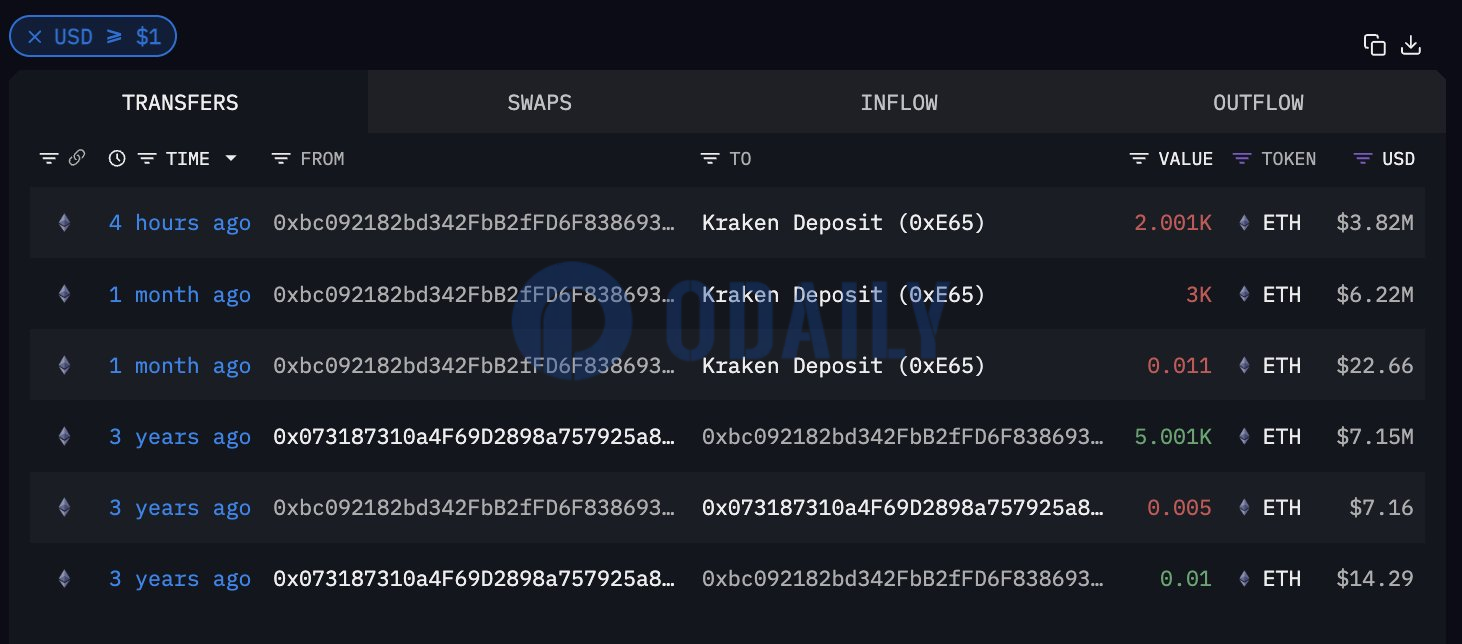The width and height of the screenshot is (1462, 644).
Task: Click the link icon in header row
Action: [x=77, y=158]
